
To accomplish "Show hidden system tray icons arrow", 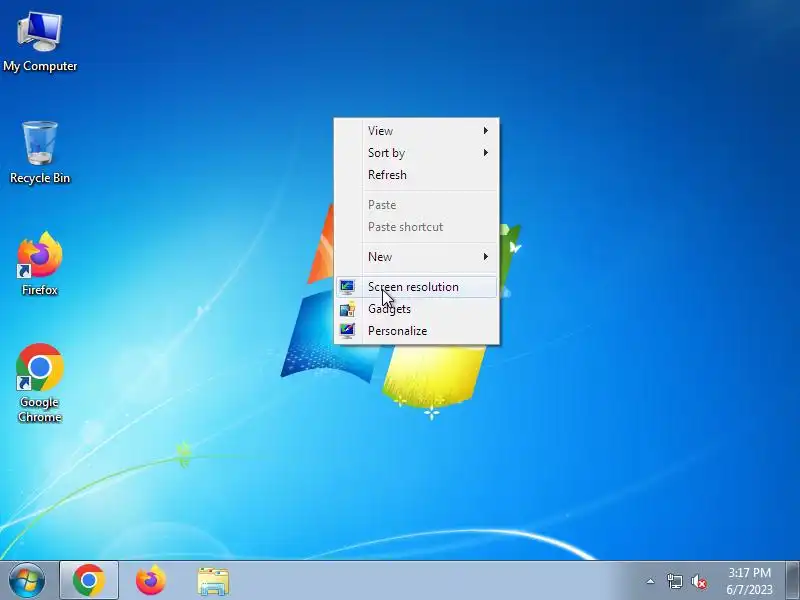I will click(x=651, y=581).
